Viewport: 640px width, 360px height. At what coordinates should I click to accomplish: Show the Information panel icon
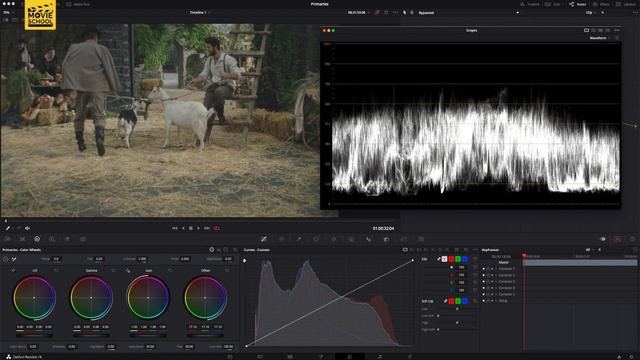[x=632, y=239]
